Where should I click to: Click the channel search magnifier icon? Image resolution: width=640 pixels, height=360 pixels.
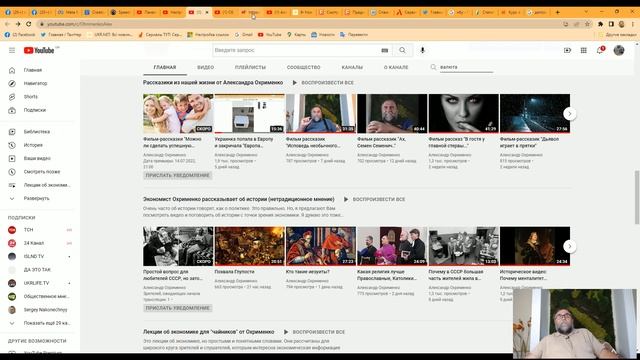point(433,67)
